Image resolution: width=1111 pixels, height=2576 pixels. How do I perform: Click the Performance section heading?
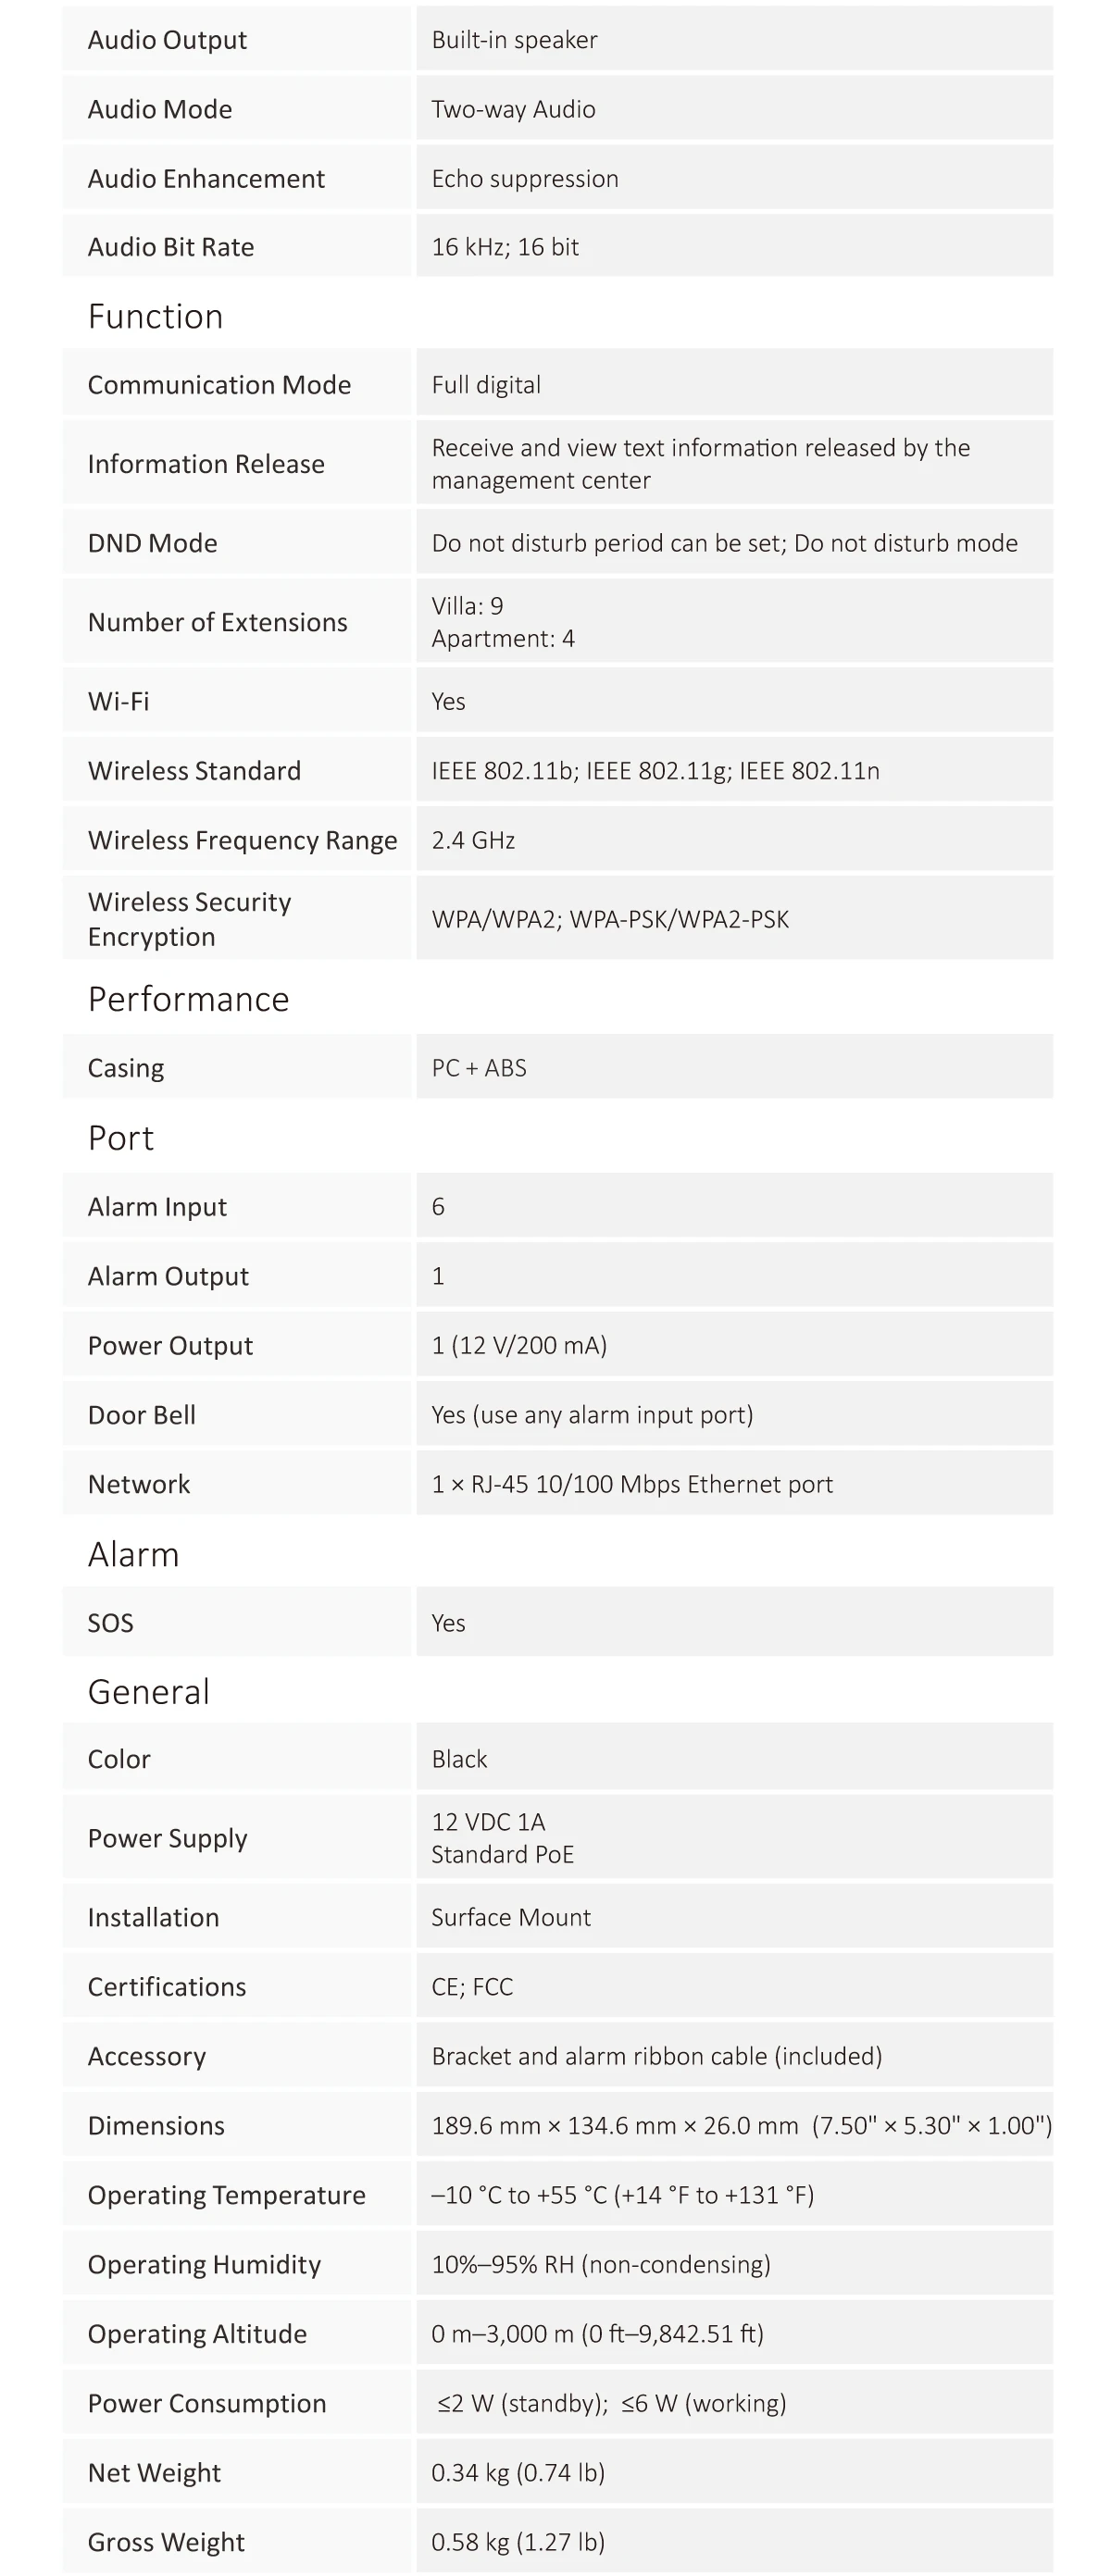pyautogui.click(x=188, y=999)
